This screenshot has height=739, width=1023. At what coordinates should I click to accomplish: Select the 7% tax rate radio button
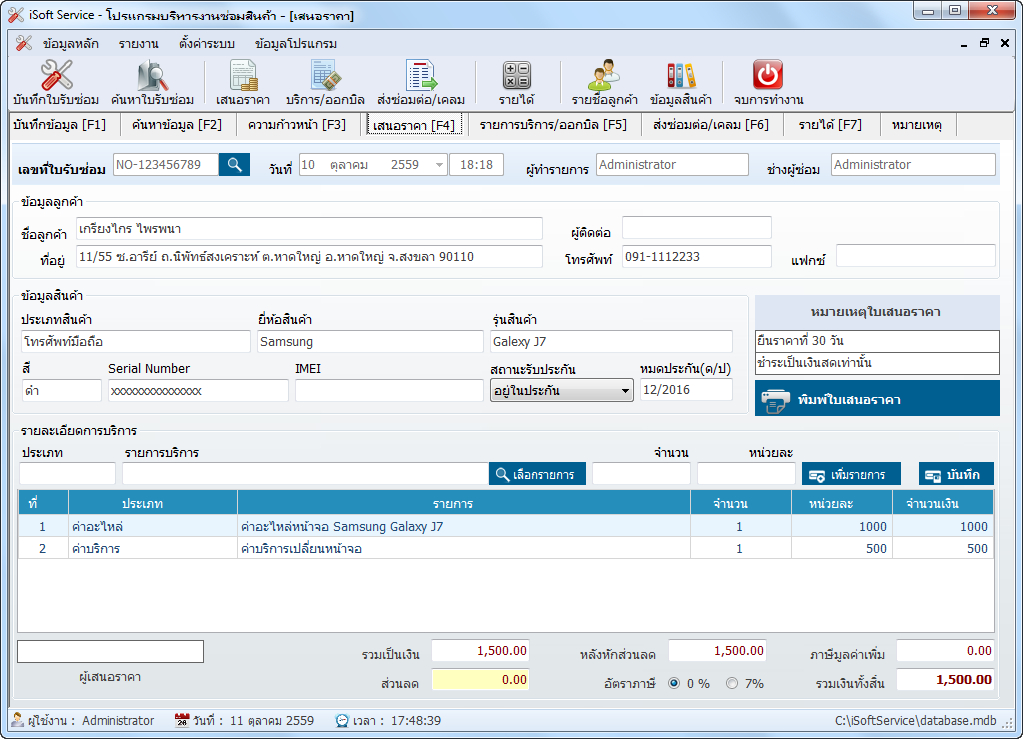(732, 683)
